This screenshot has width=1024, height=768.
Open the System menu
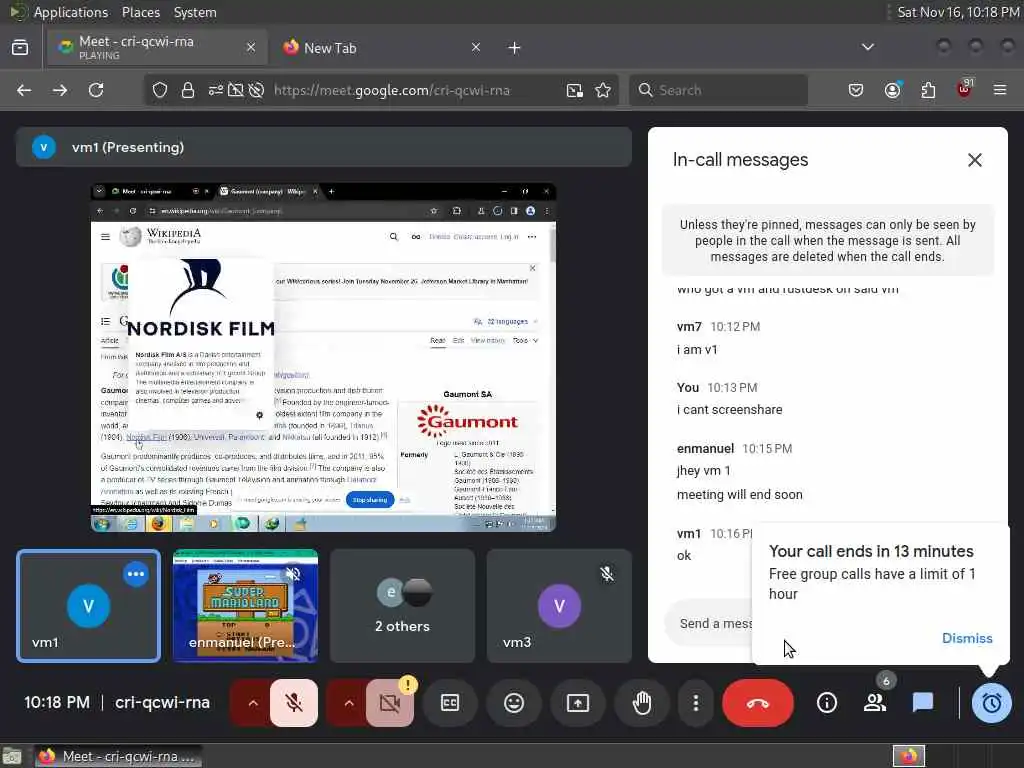(195, 12)
